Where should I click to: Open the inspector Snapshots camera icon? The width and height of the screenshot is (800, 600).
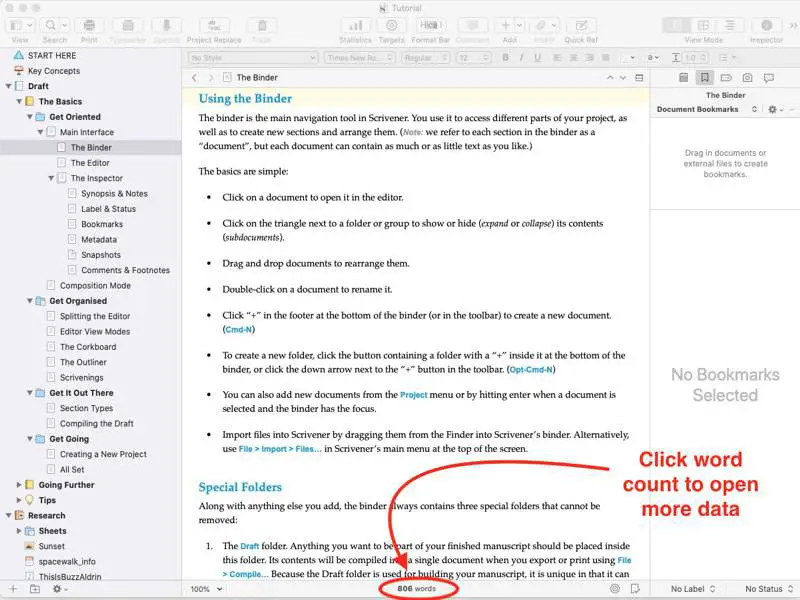[747, 78]
